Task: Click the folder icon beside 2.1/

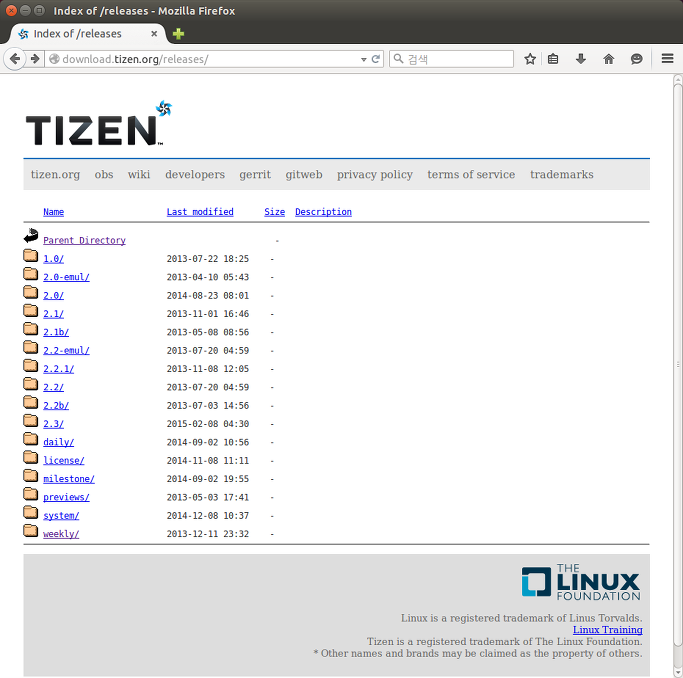Action: pos(30,310)
